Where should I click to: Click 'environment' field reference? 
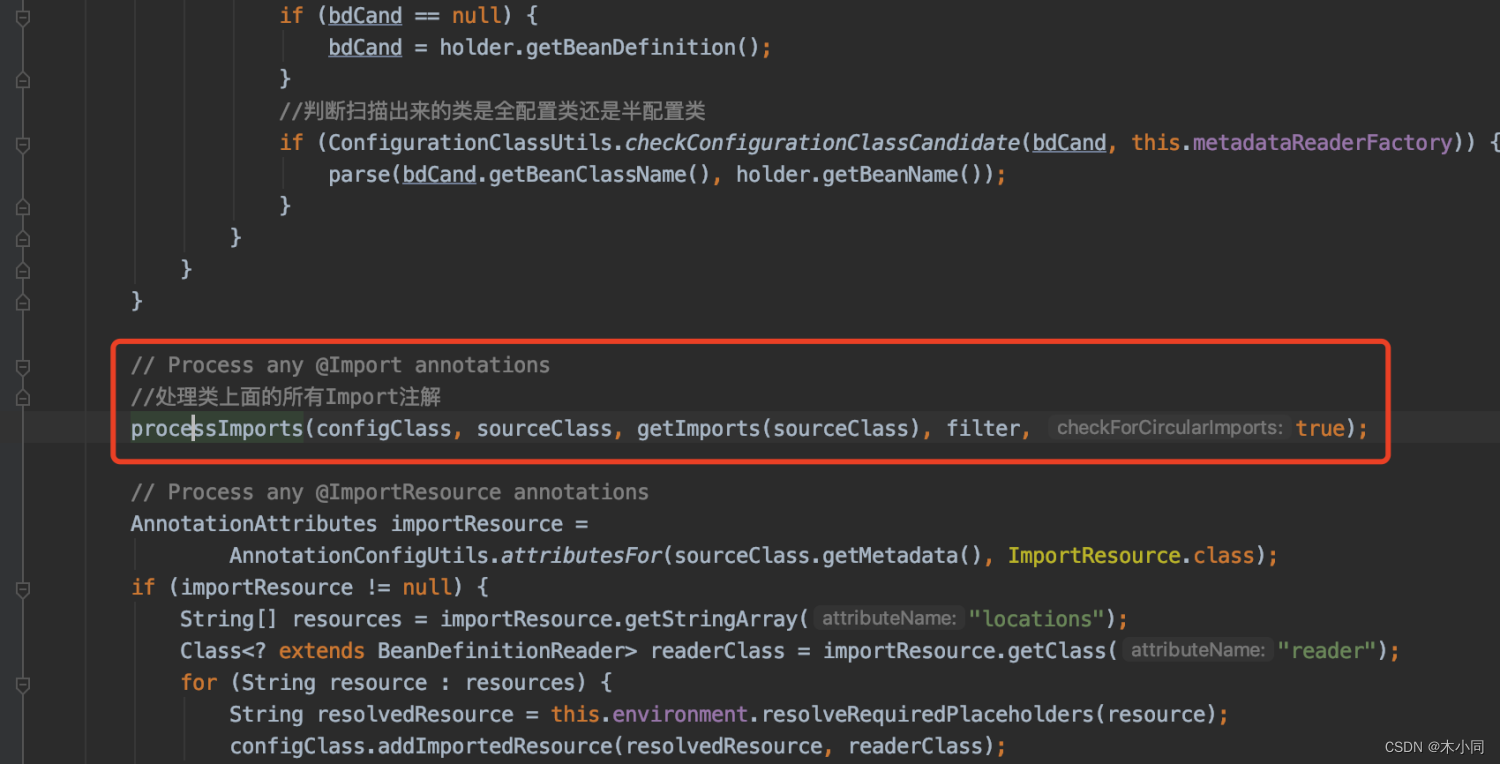[x=680, y=714]
